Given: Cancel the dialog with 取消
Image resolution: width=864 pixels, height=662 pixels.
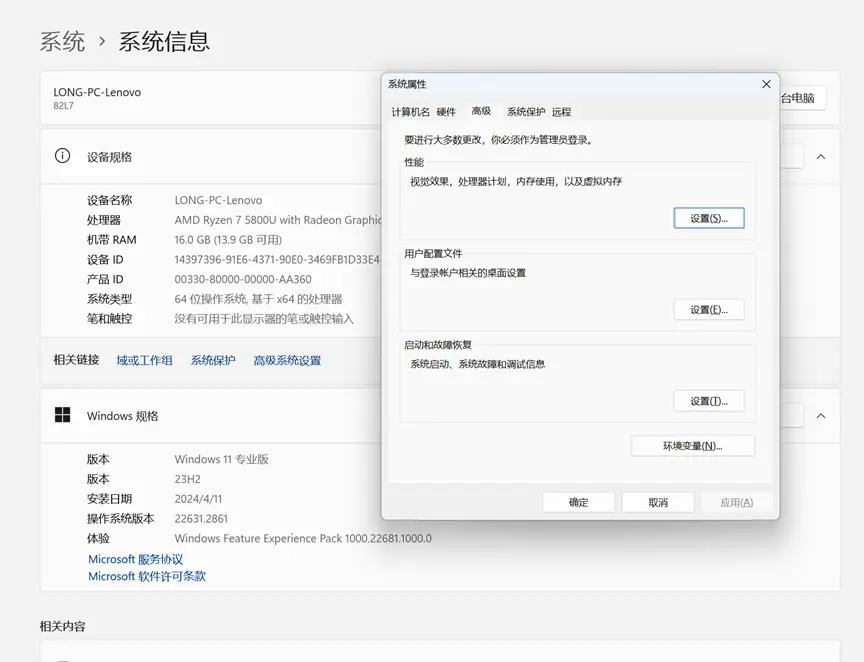Looking at the screenshot, I should coord(658,502).
